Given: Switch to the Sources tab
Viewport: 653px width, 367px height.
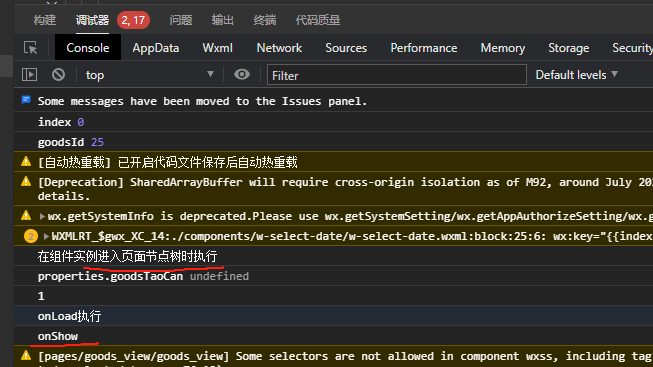Looking at the screenshot, I should coord(346,48).
